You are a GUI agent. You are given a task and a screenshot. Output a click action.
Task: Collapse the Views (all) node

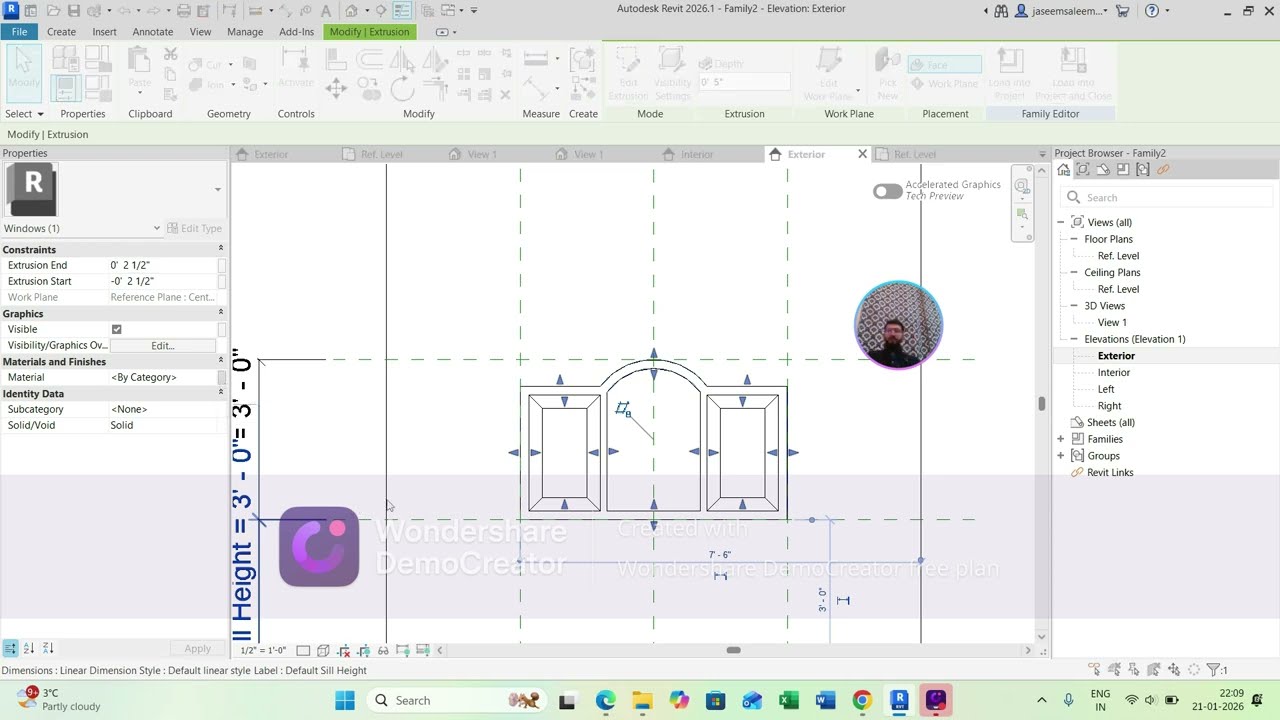[1061, 222]
